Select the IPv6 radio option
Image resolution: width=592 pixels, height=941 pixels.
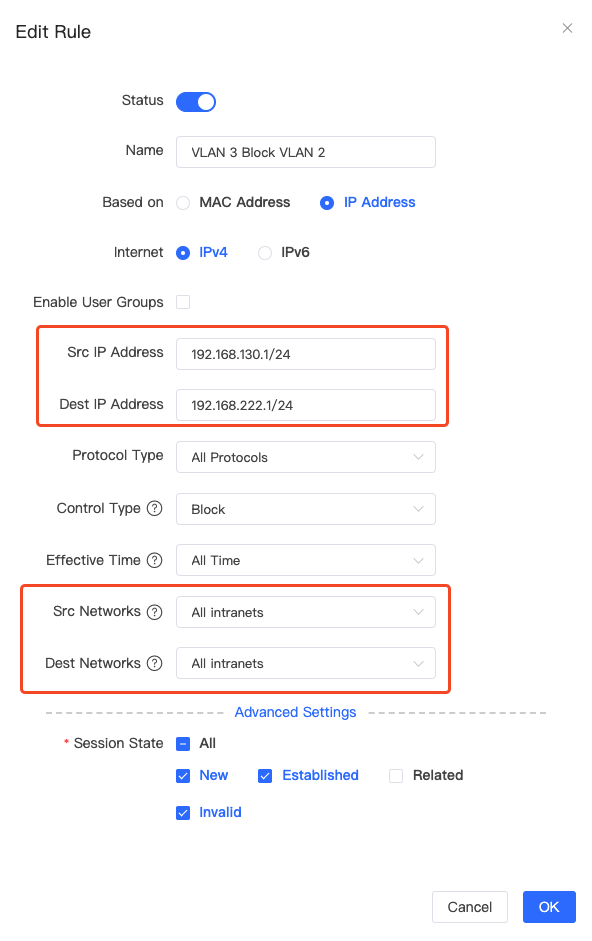pyautogui.click(x=265, y=253)
